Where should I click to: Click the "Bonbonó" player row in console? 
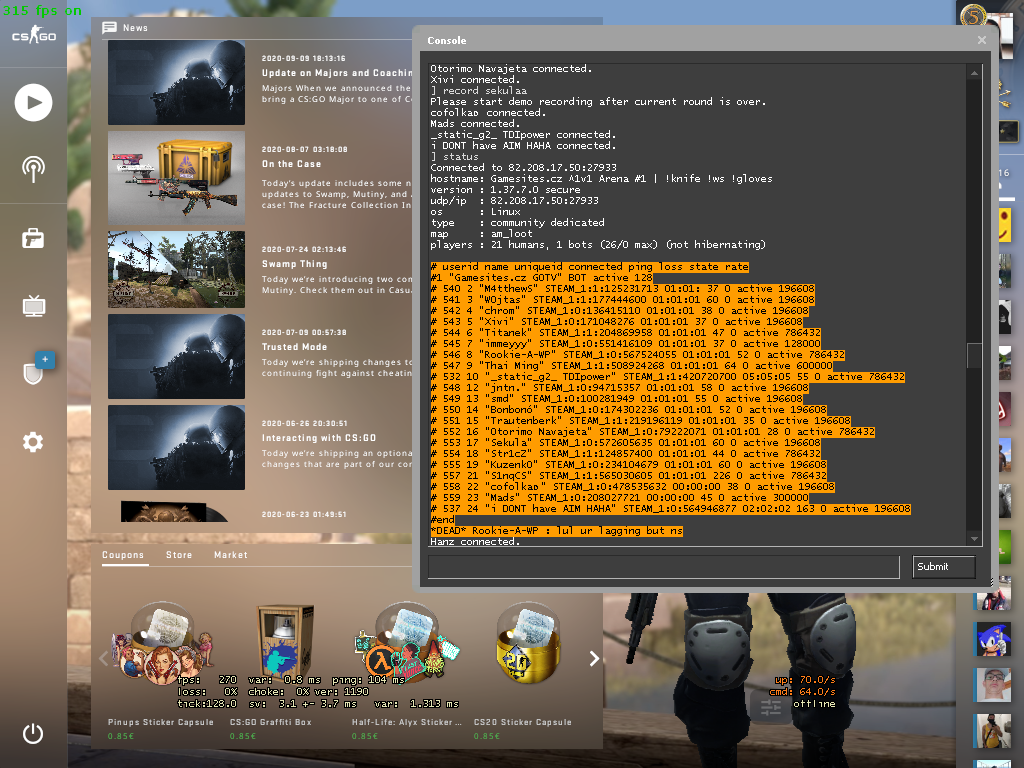point(628,409)
